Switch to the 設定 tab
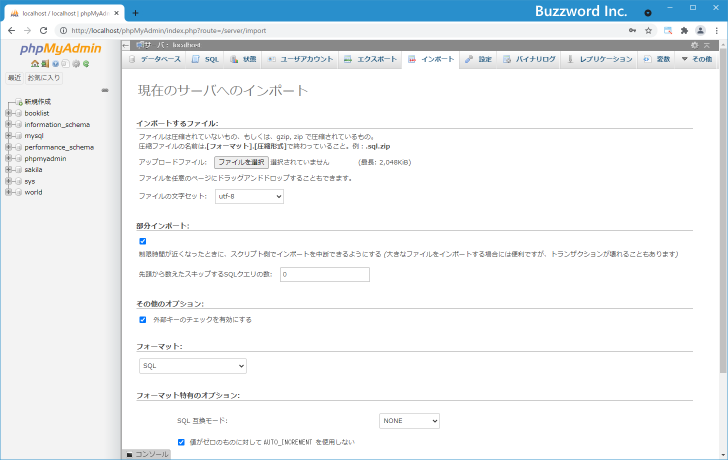 479,59
